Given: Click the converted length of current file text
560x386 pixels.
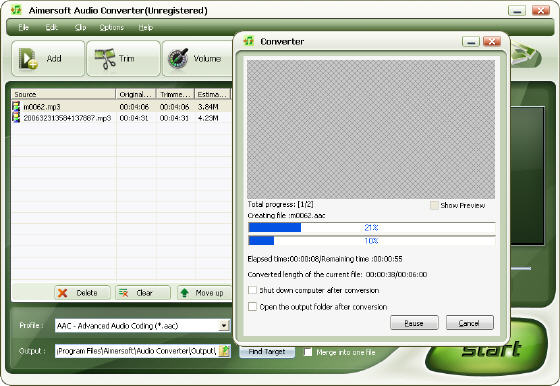Looking at the screenshot, I should 337,275.
